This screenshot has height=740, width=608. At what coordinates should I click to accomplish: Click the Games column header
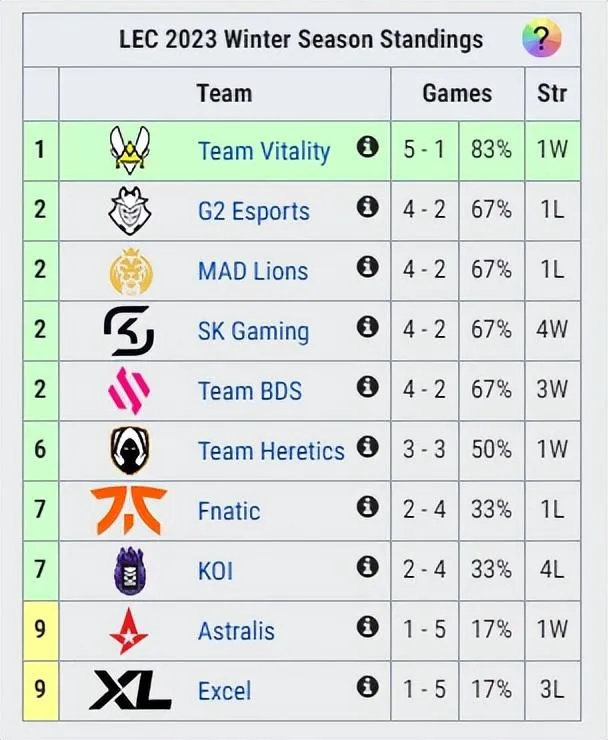point(457,94)
